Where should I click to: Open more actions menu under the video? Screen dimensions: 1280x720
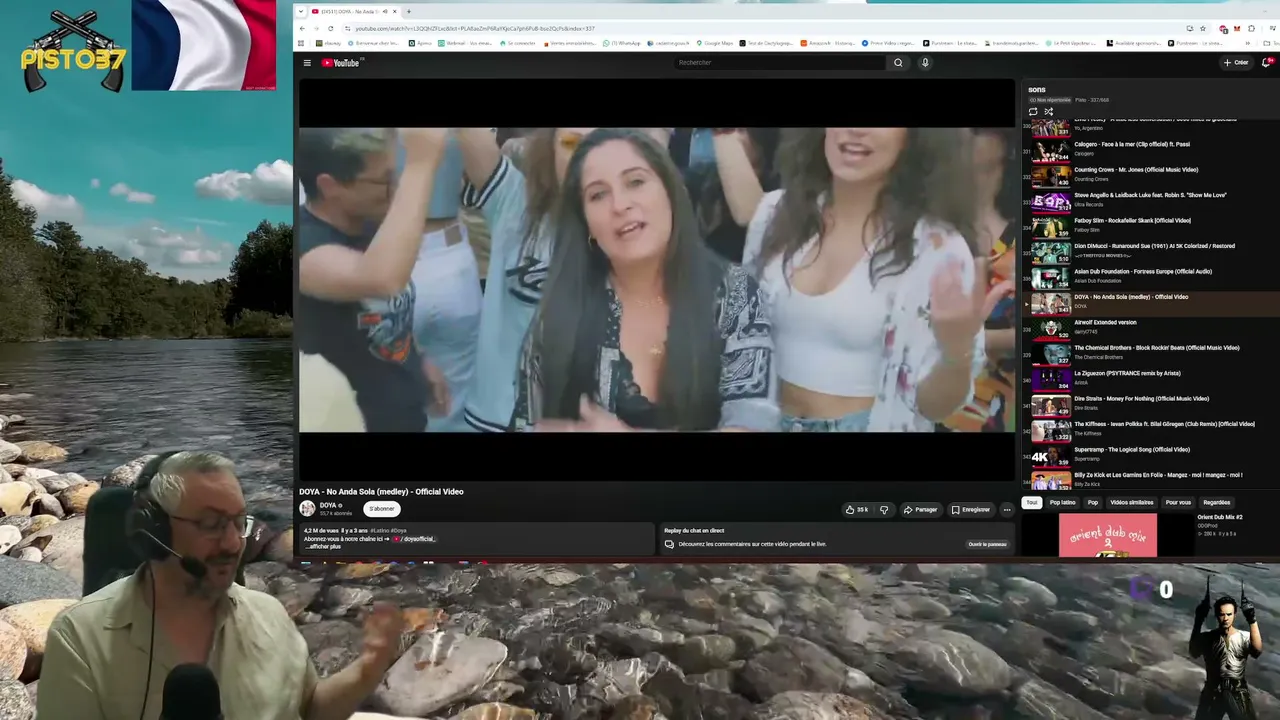point(1007,510)
